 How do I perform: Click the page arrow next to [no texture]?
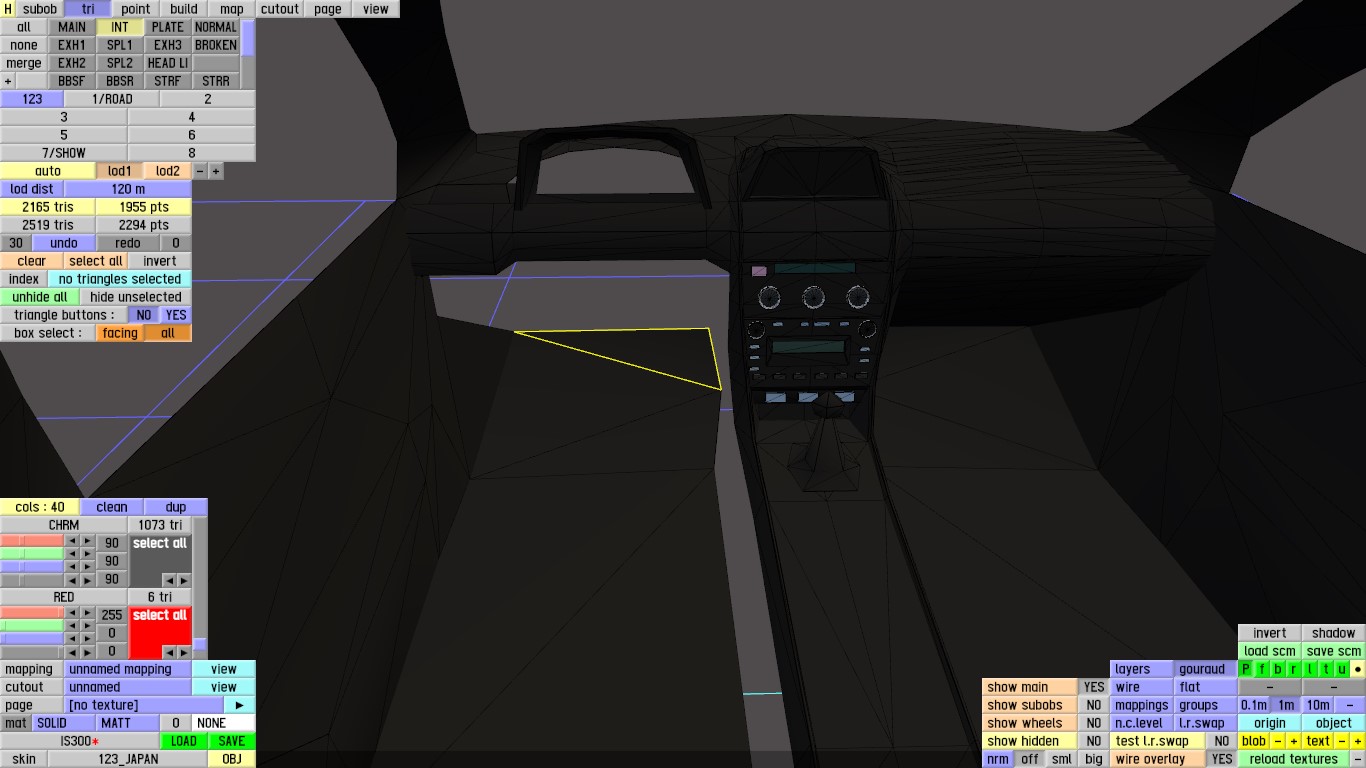(240, 705)
